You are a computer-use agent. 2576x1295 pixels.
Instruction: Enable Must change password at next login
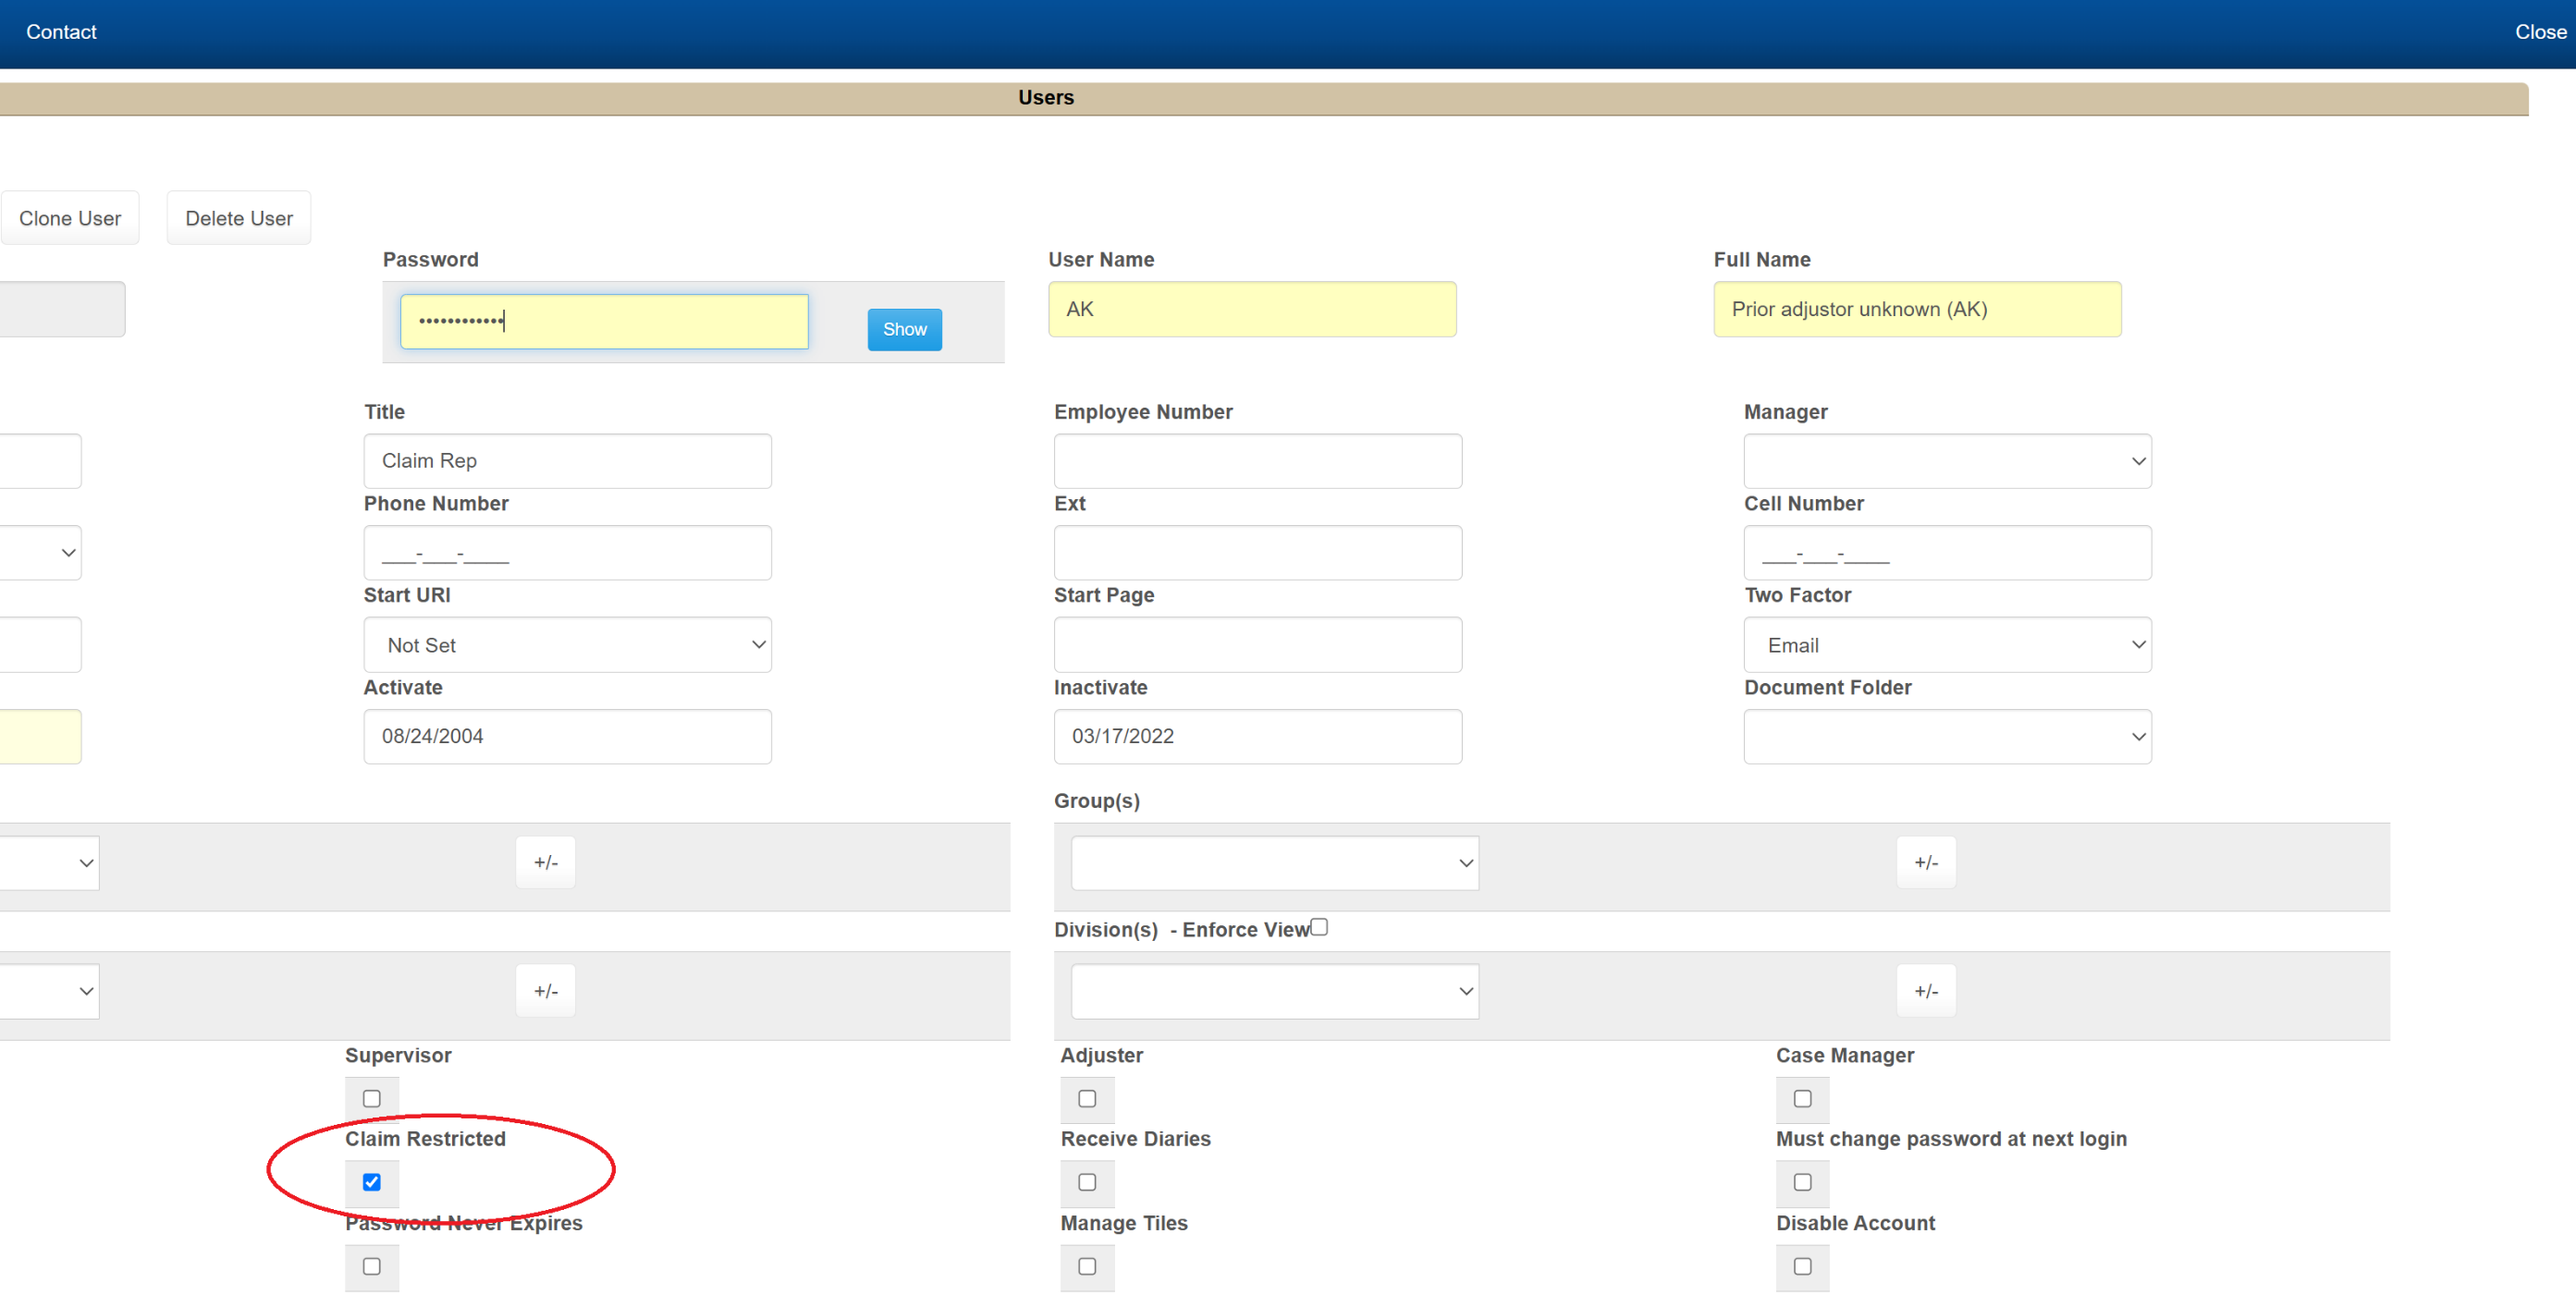[x=1802, y=1182]
